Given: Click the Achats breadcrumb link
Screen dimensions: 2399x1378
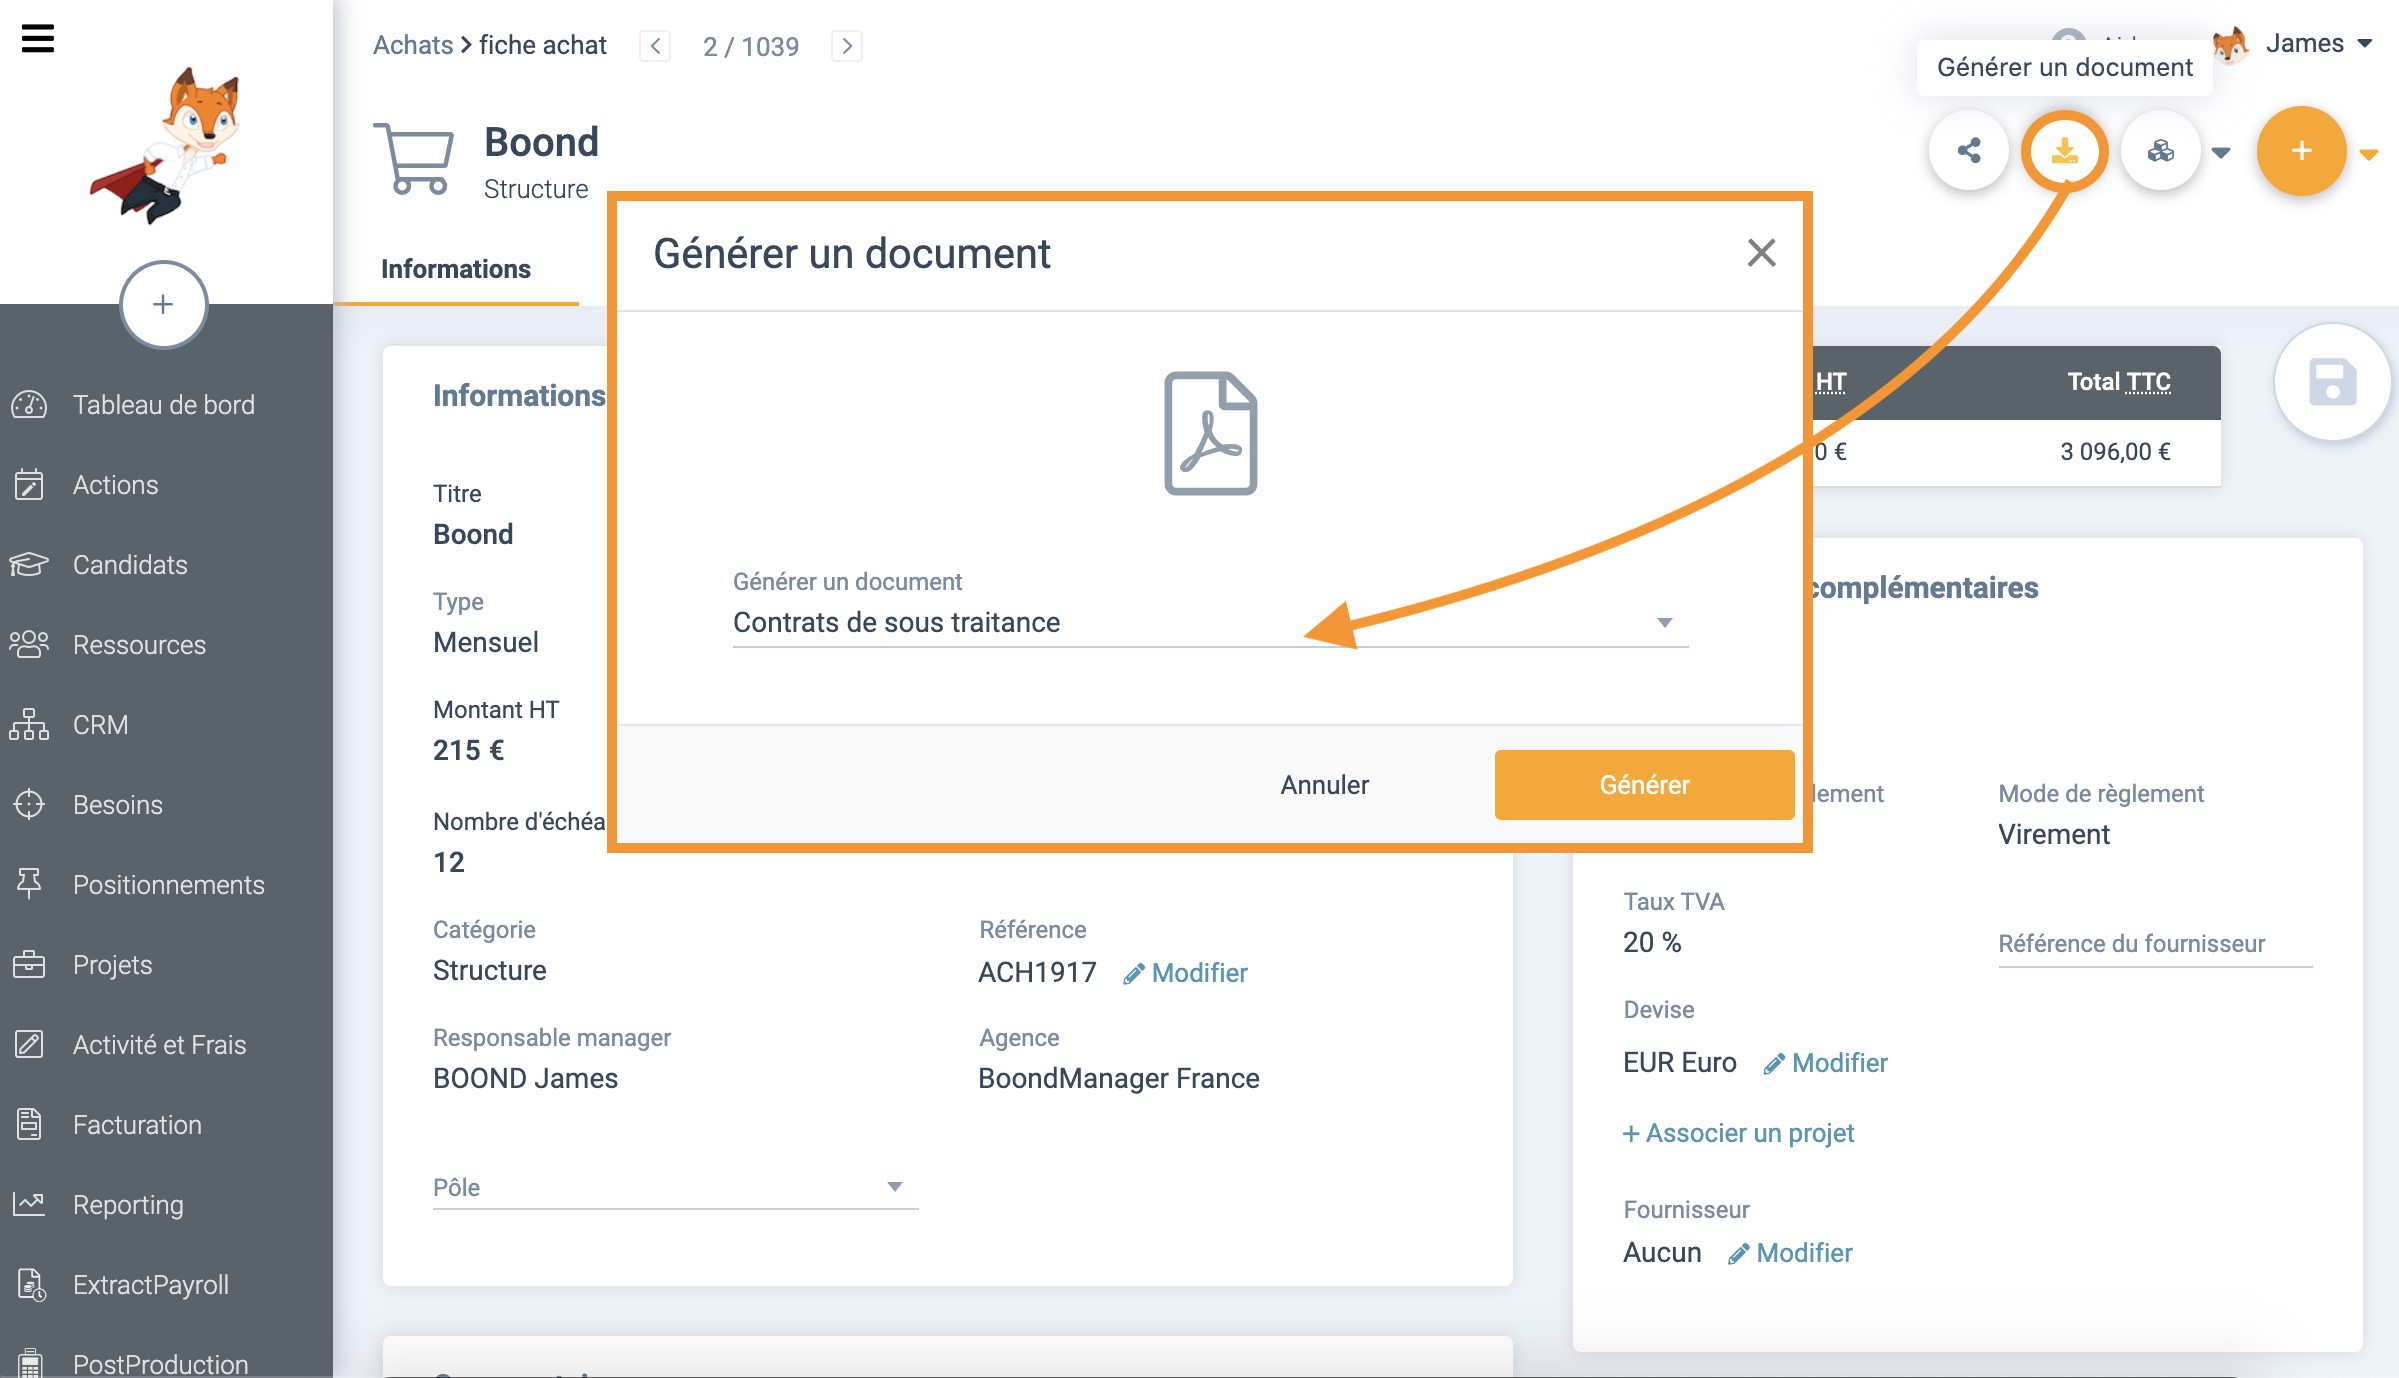Looking at the screenshot, I should point(413,45).
